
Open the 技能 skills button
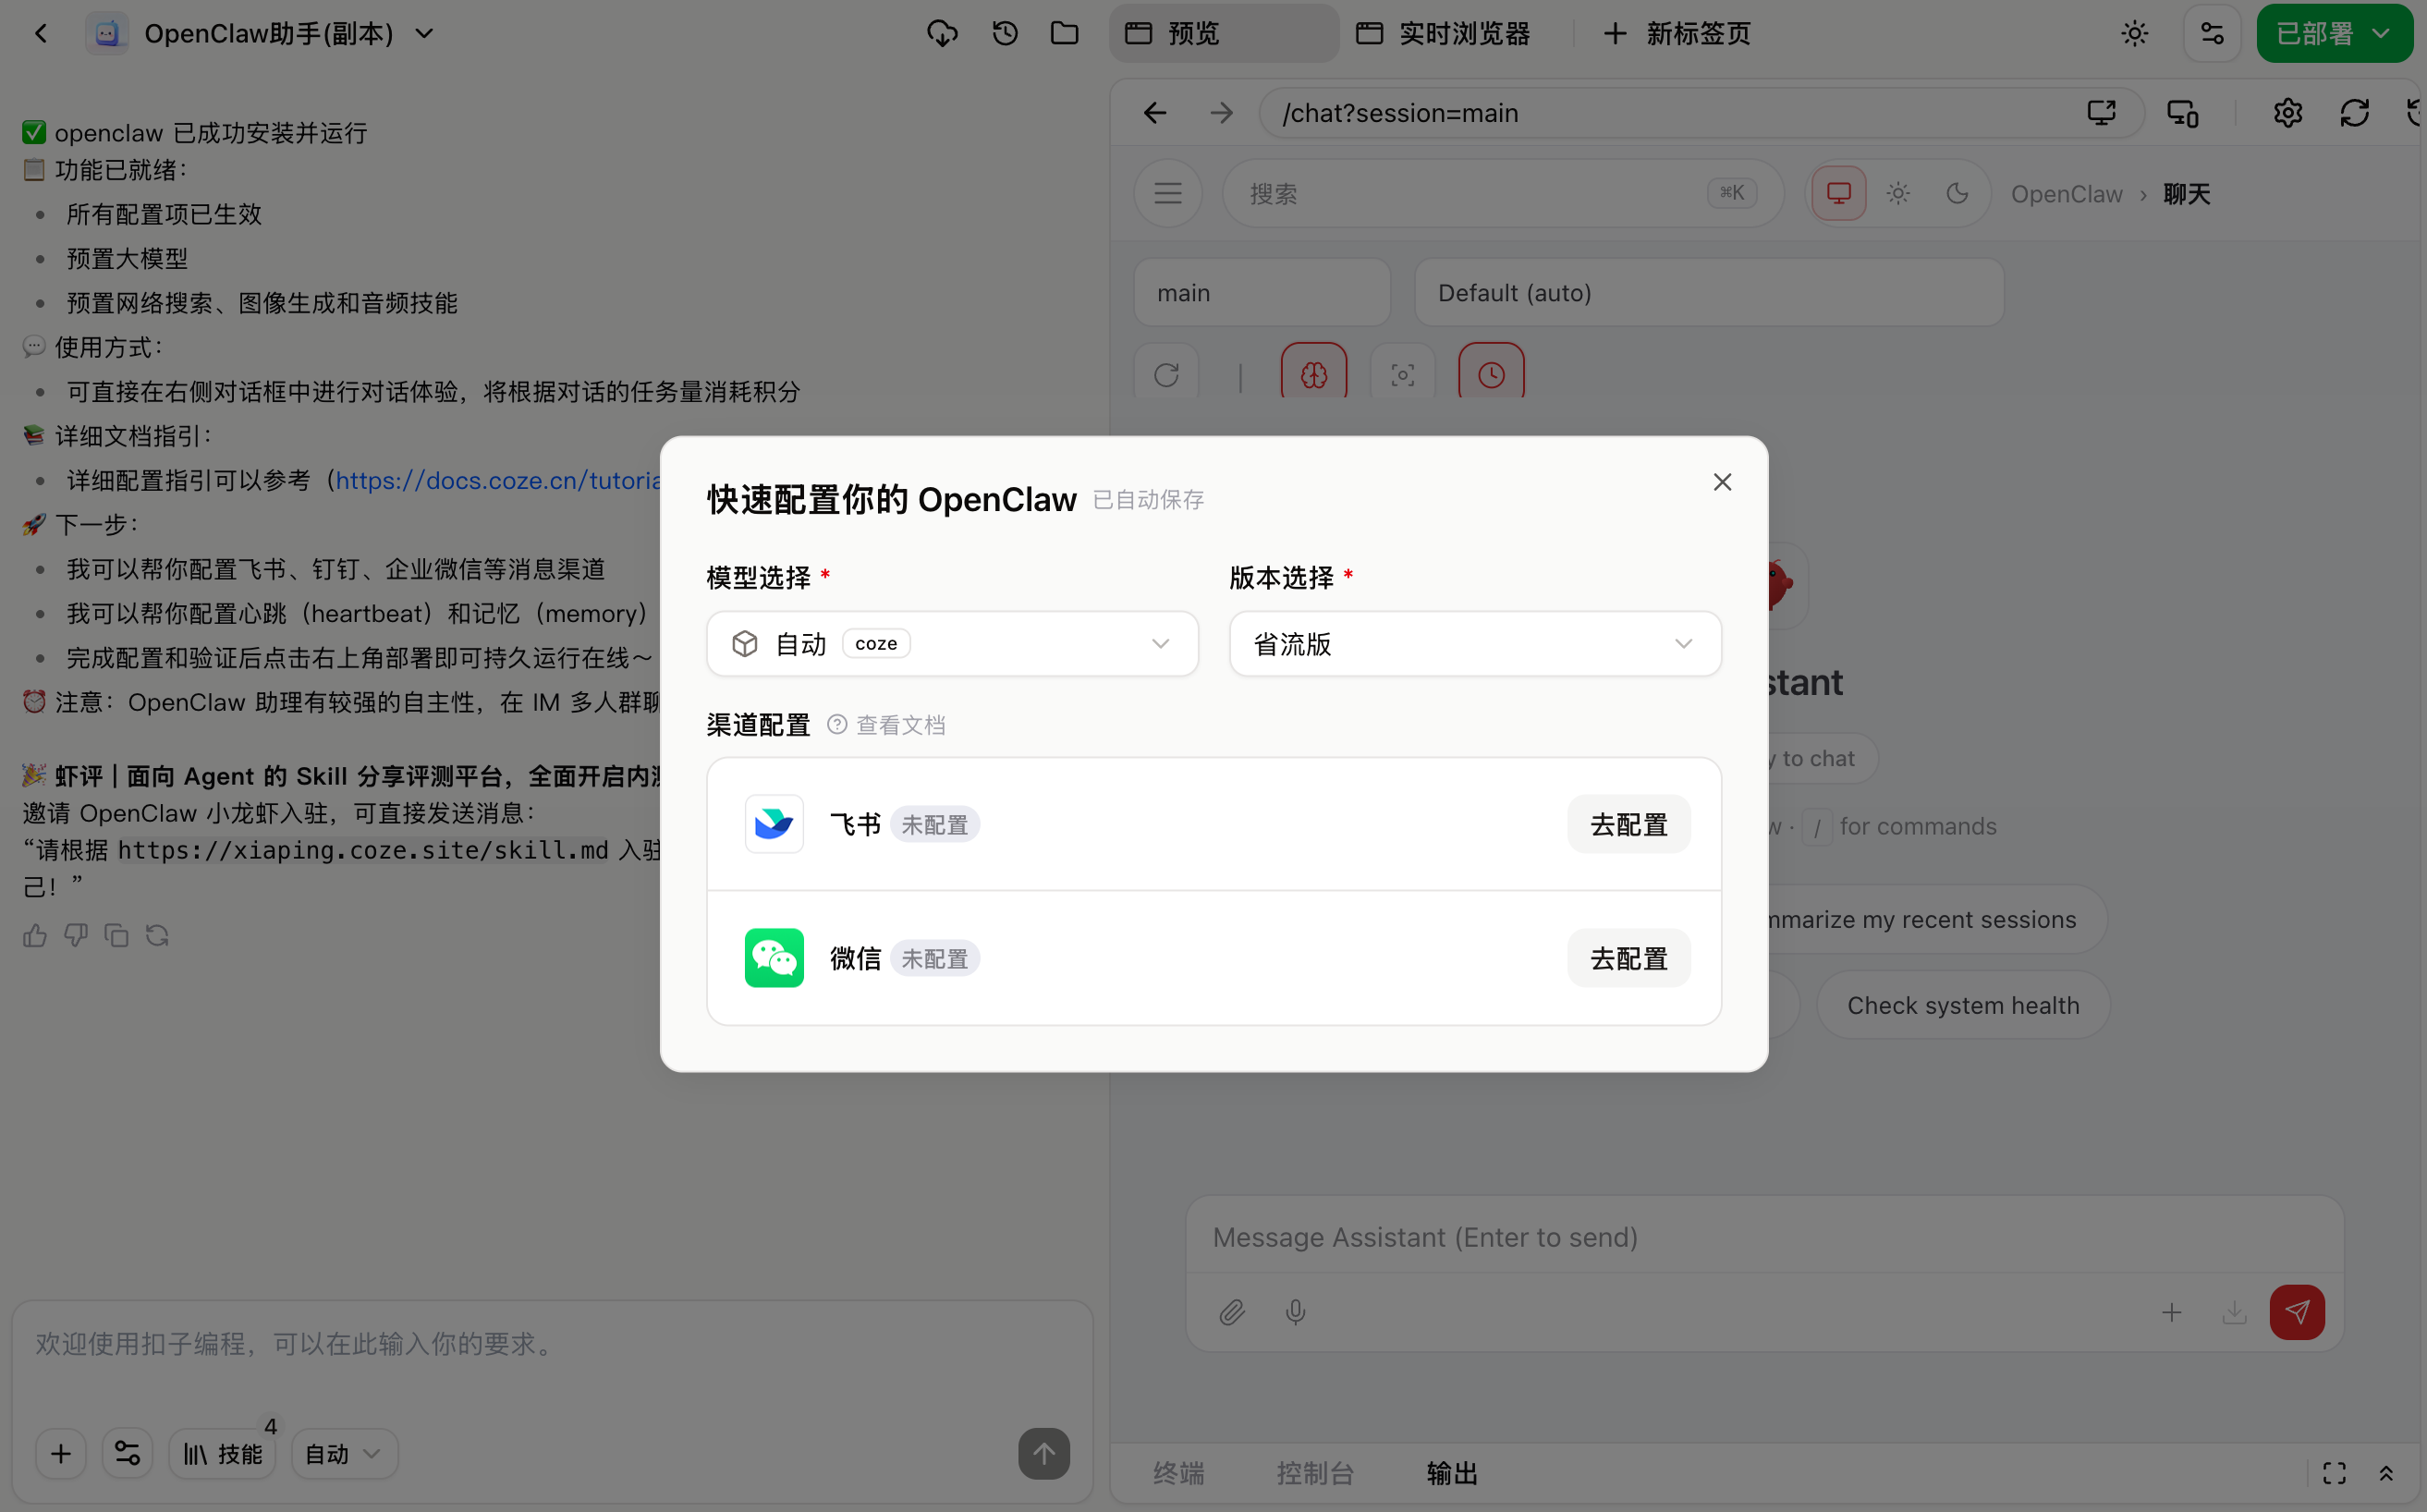pos(222,1453)
